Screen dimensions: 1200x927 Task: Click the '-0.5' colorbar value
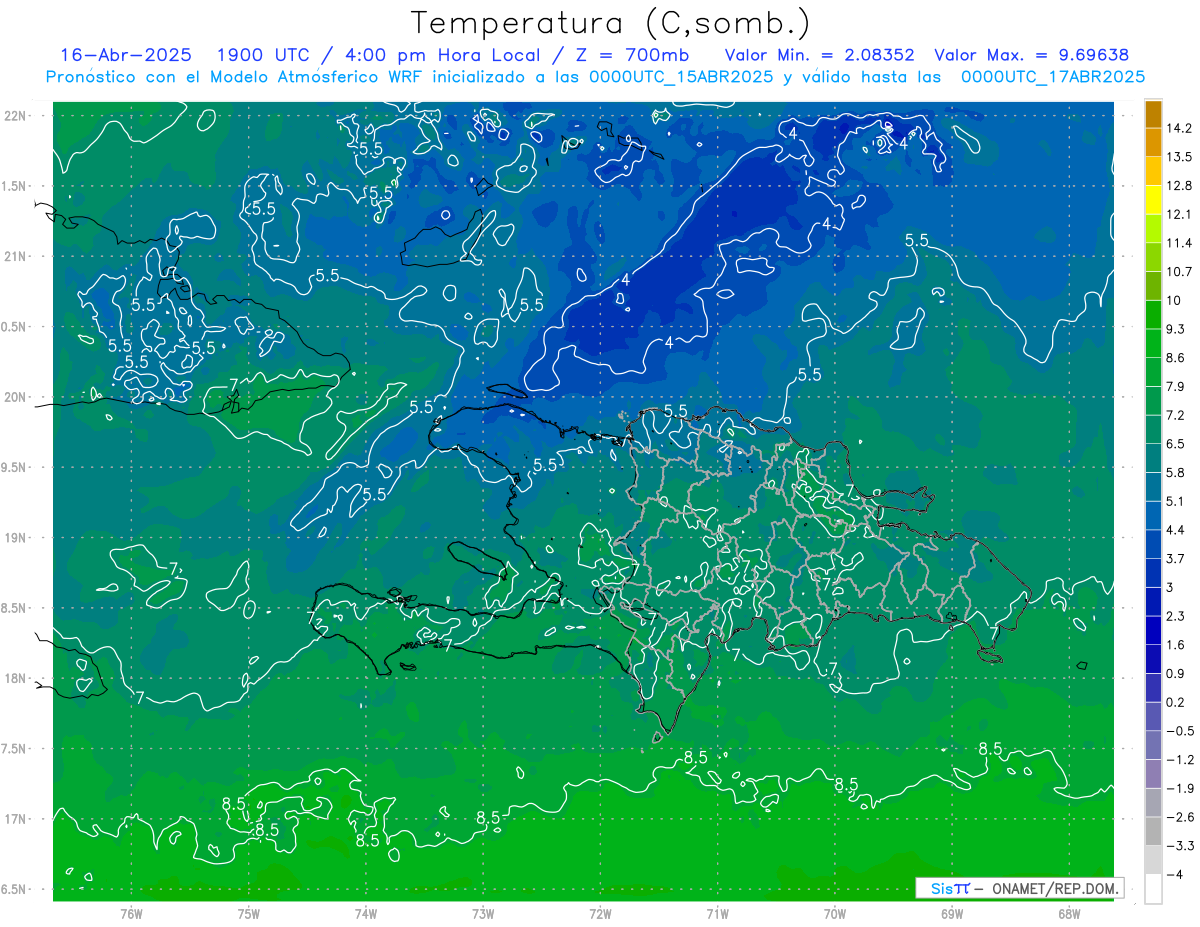point(1180,731)
